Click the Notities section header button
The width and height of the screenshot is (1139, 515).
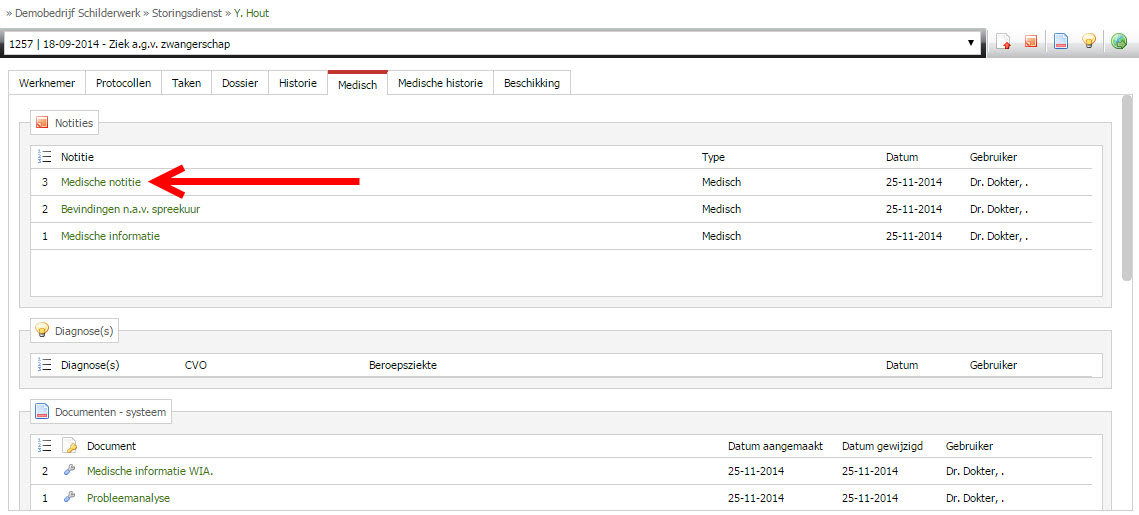[64, 123]
